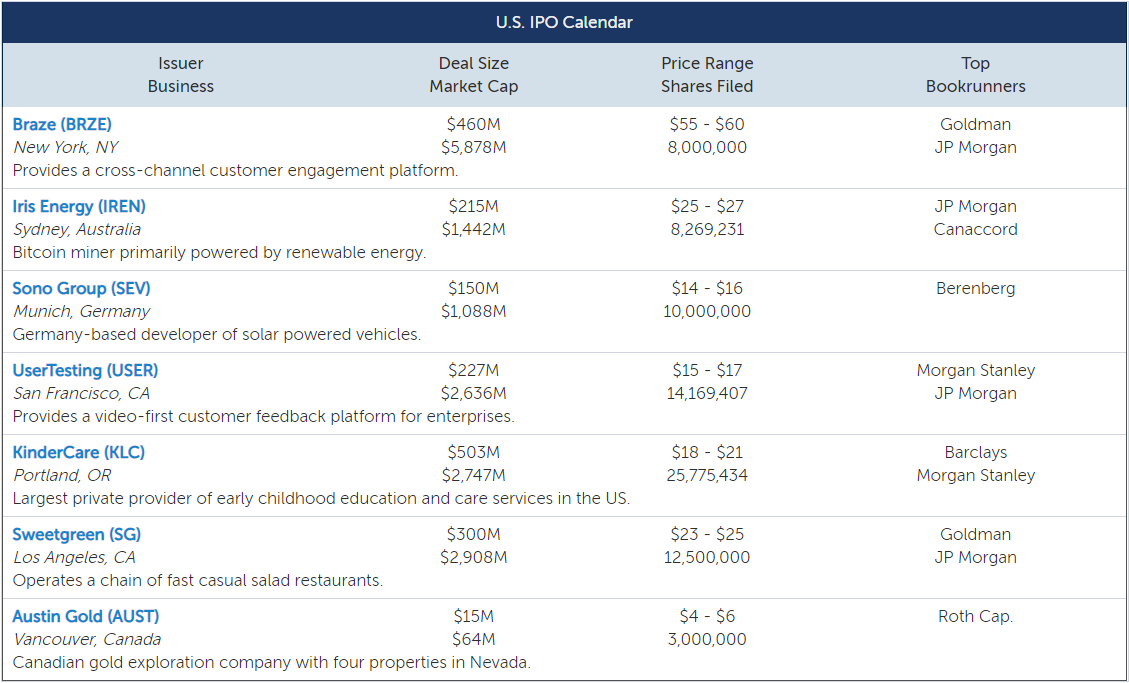Select the $2,908M market cap value

click(474, 558)
